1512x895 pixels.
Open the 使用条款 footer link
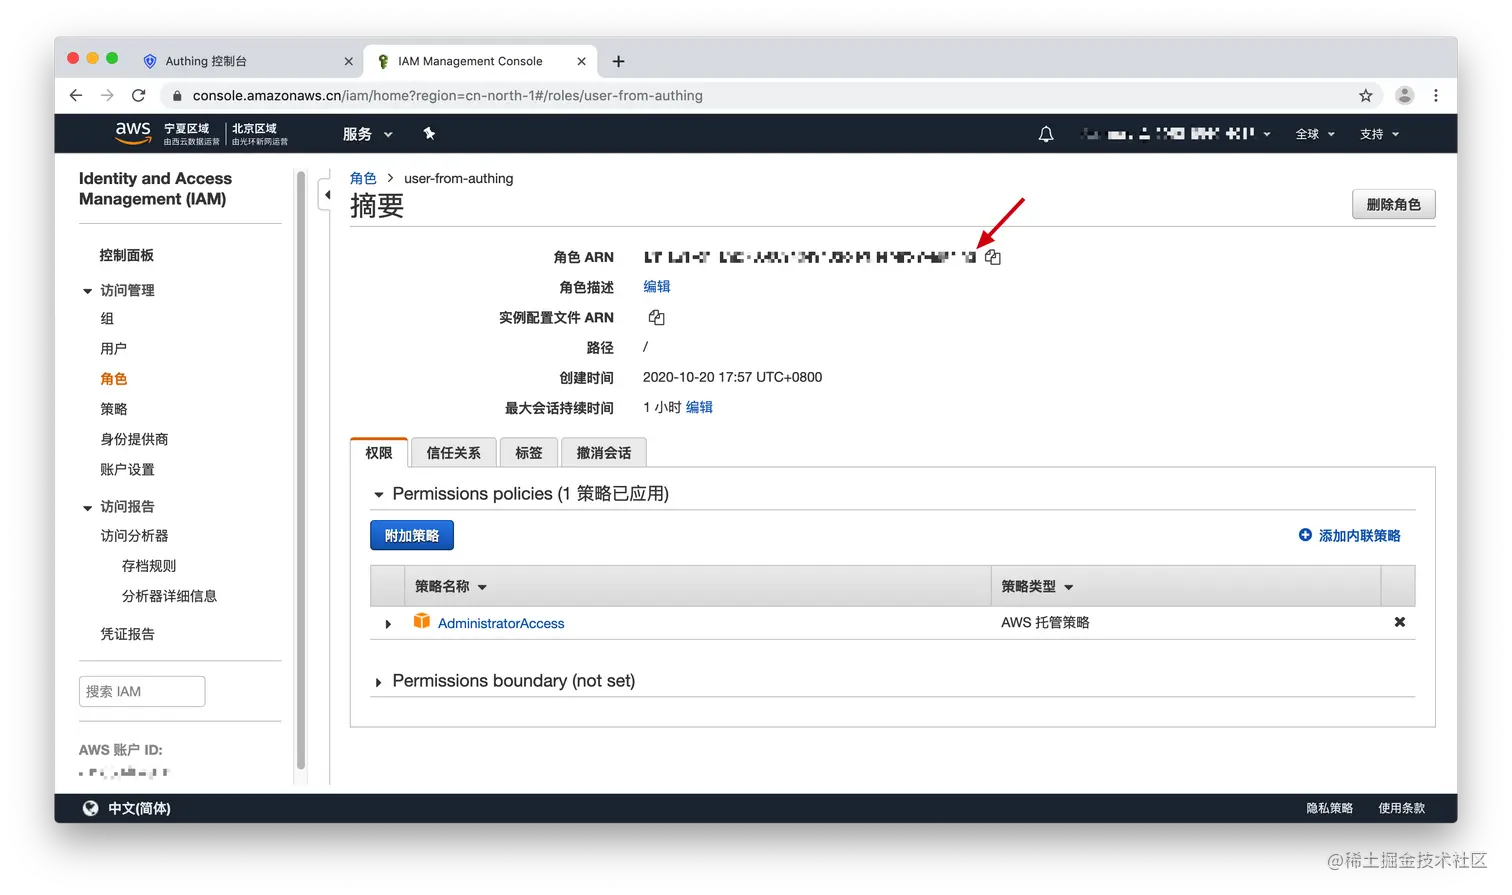pyautogui.click(x=1401, y=808)
